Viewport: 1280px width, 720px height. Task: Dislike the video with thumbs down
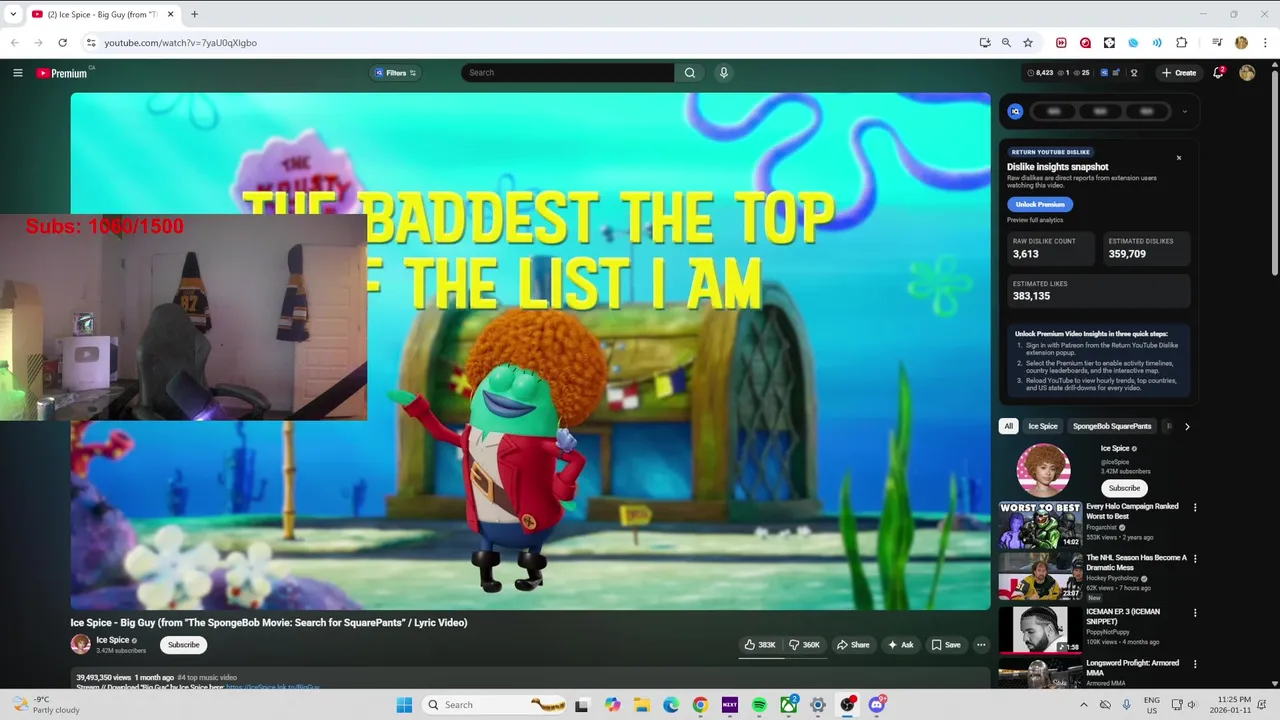804,645
